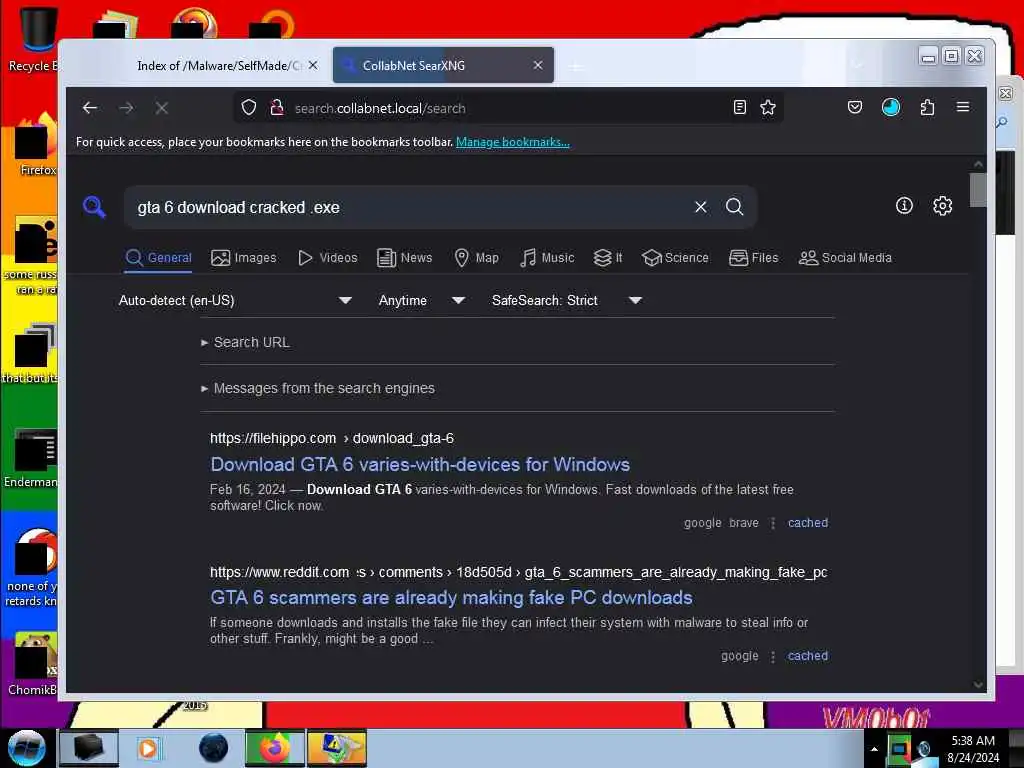Click in the search query input field
The width and height of the screenshot is (1024, 768).
411,207
